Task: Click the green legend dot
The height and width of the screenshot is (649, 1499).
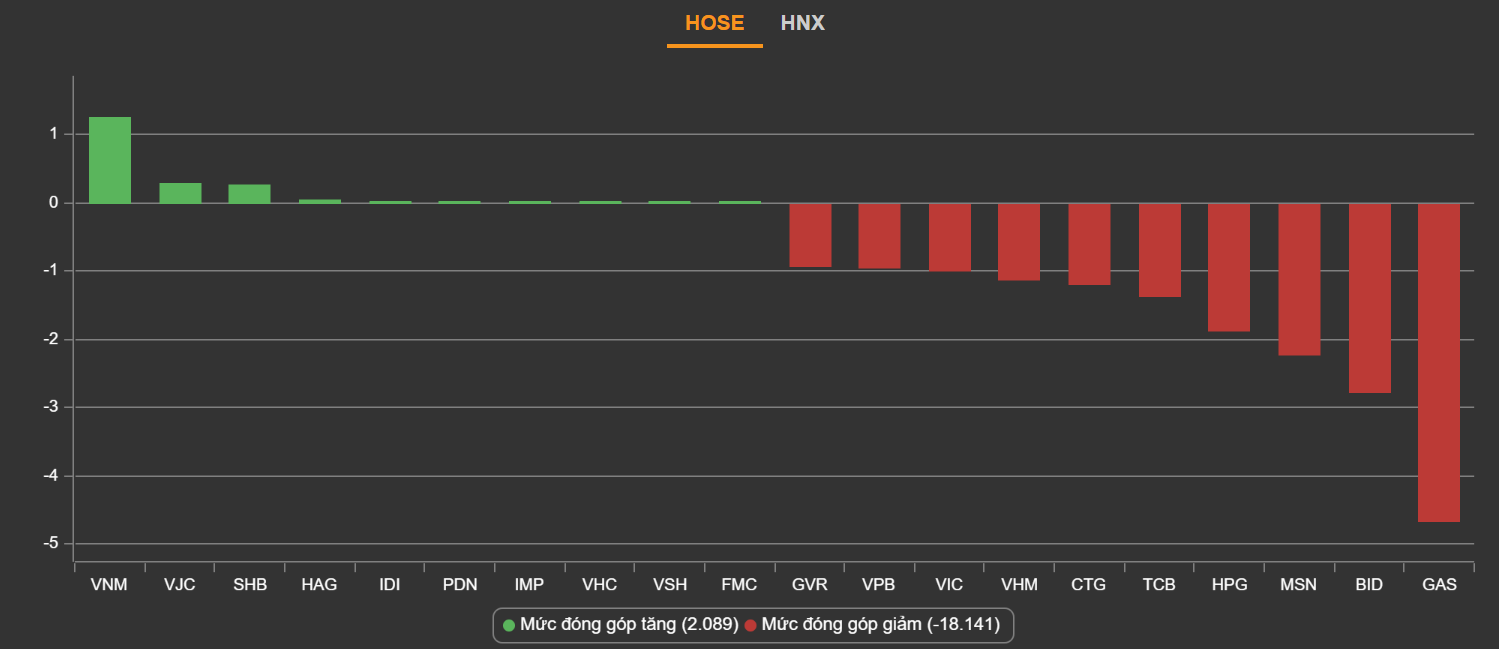Action: pyautogui.click(x=509, y=625)
